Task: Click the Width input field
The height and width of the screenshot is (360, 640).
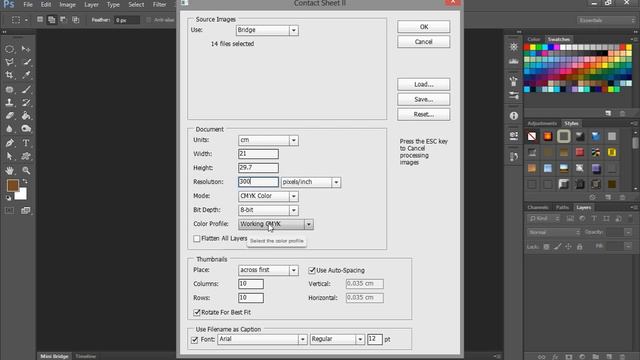Action: click(x=258, y=154)
